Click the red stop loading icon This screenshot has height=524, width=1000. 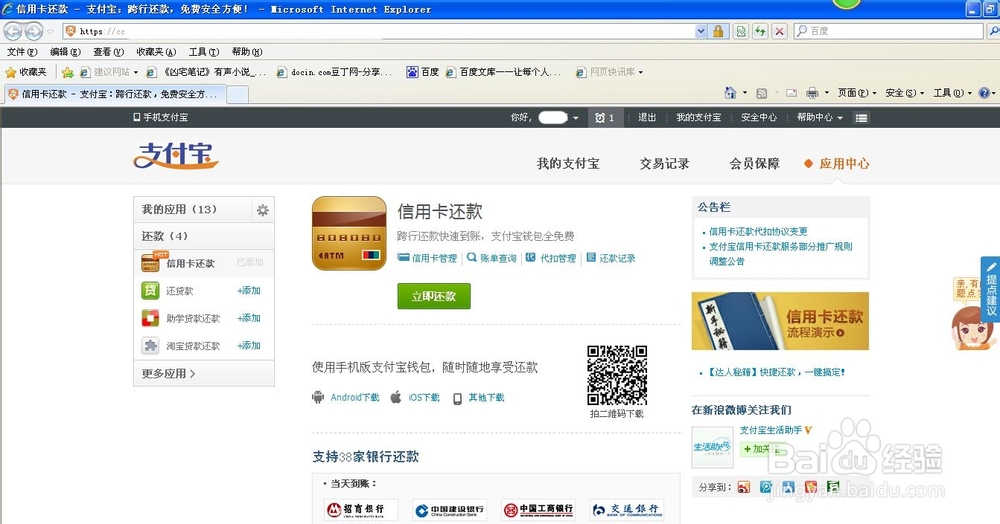pos(779,31)
